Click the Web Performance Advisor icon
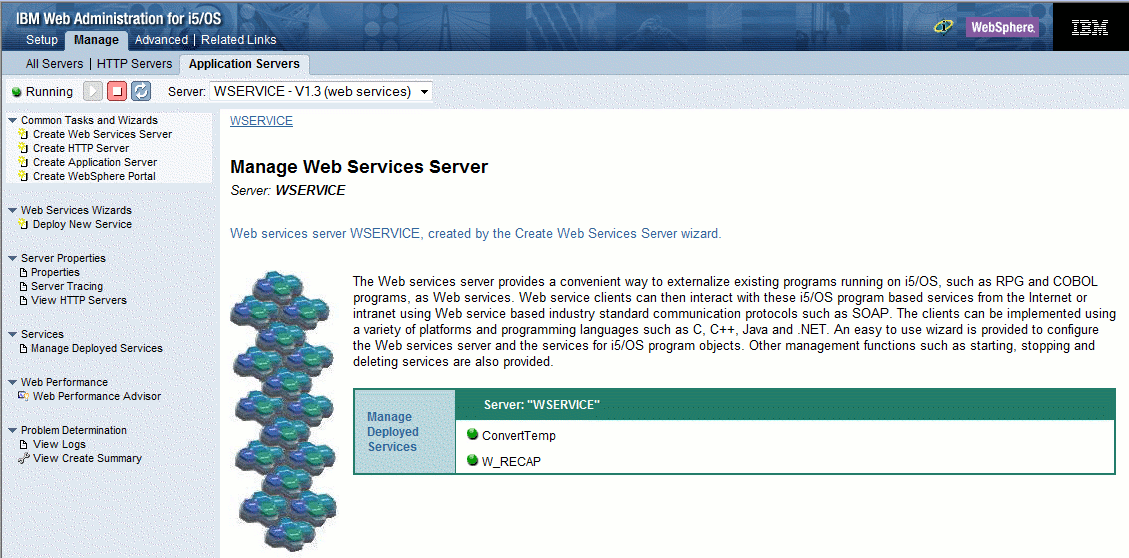 point(23,396)
